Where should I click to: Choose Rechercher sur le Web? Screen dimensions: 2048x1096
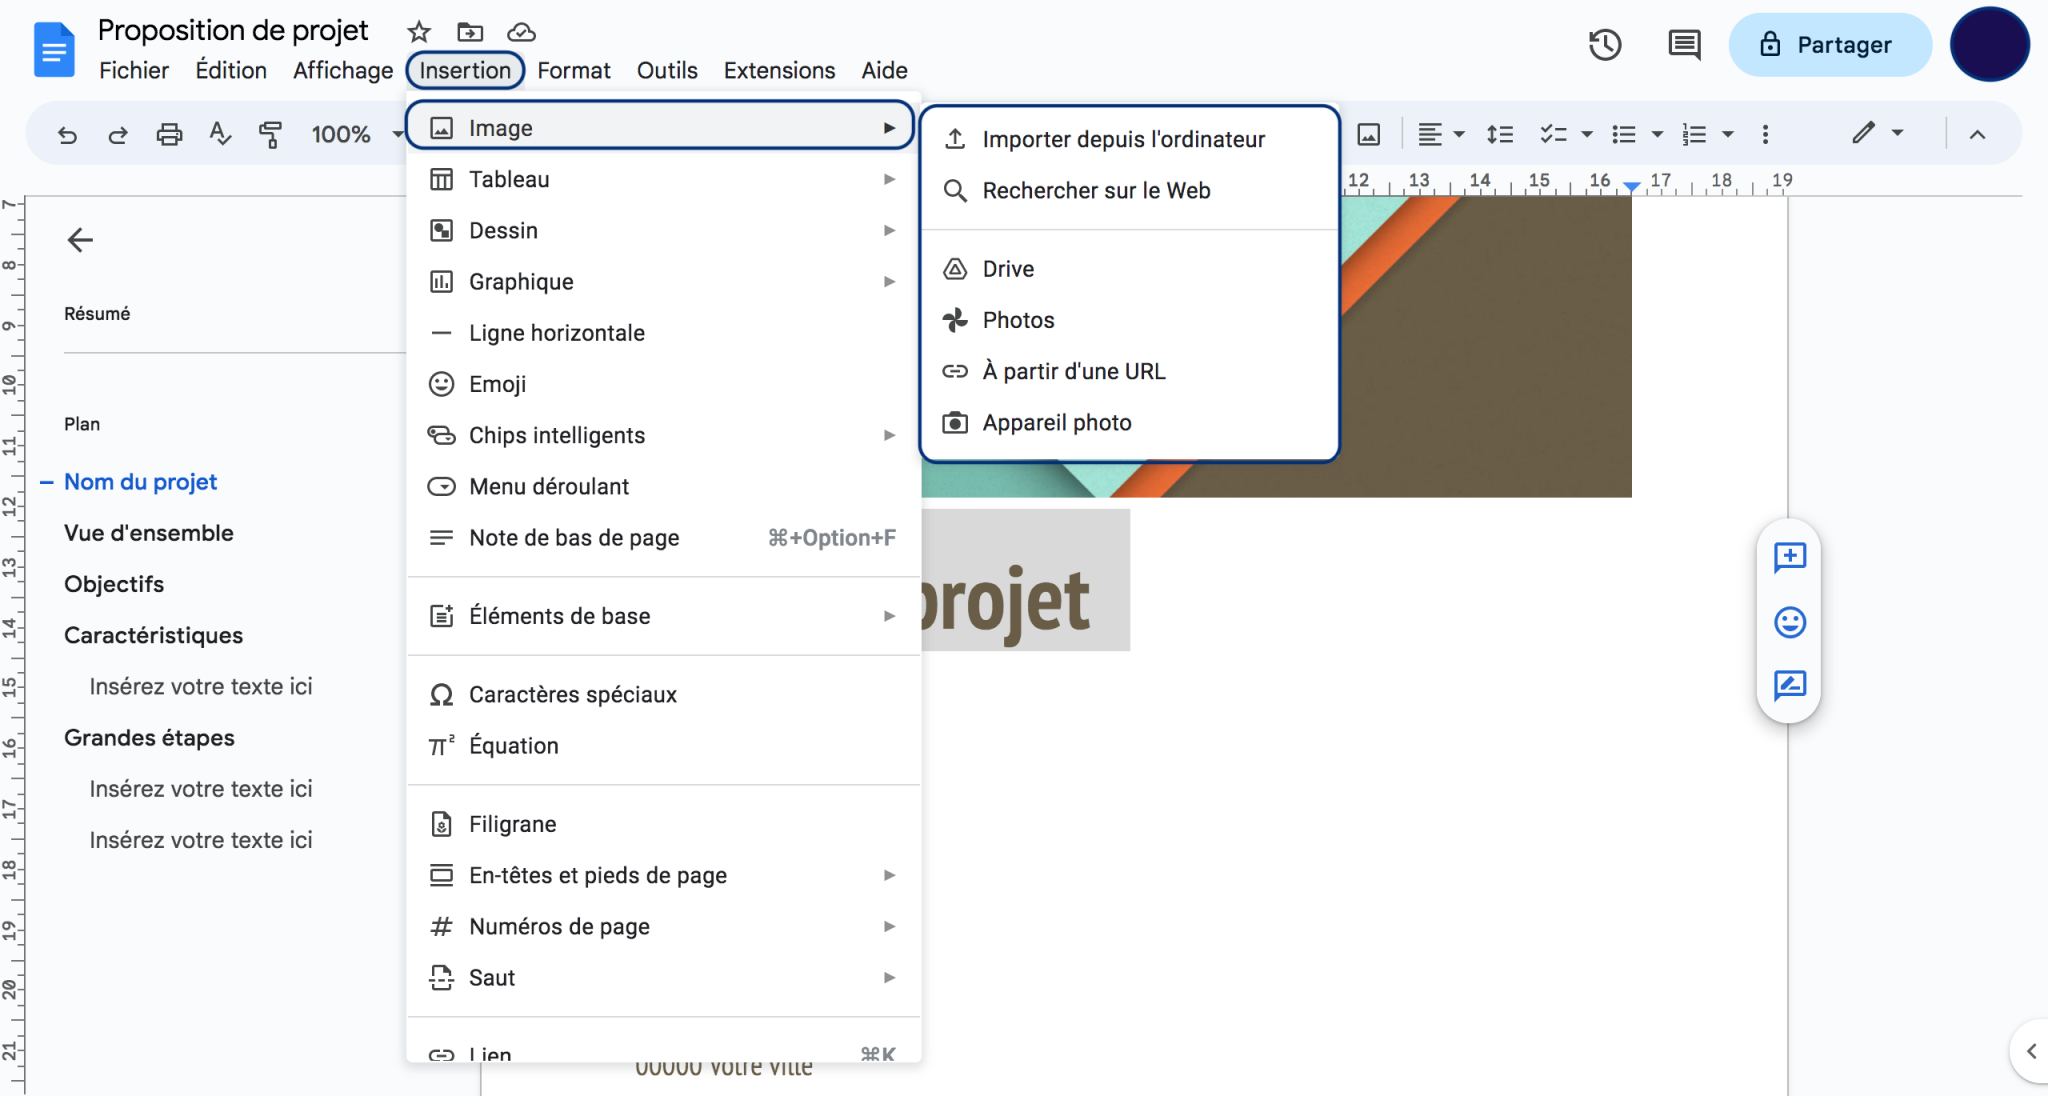point(1129,190)
